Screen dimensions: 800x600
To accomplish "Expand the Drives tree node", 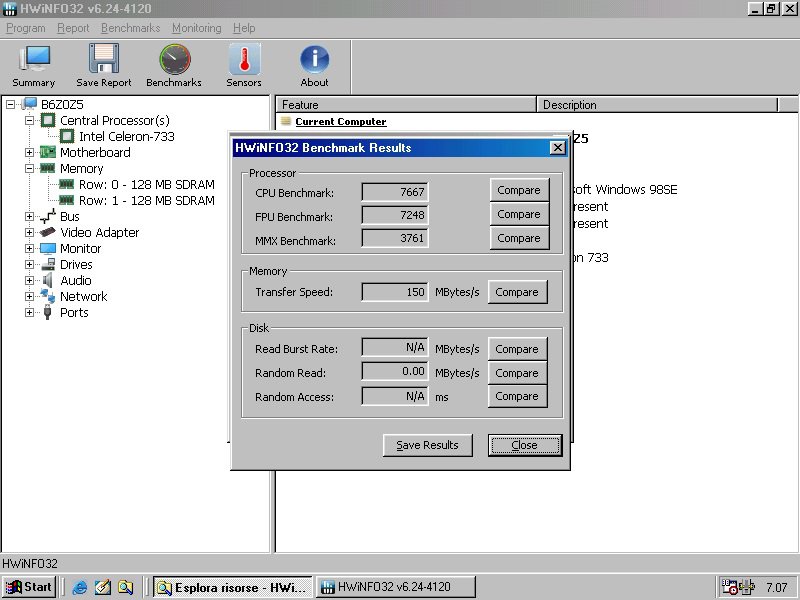I will 30,264.
